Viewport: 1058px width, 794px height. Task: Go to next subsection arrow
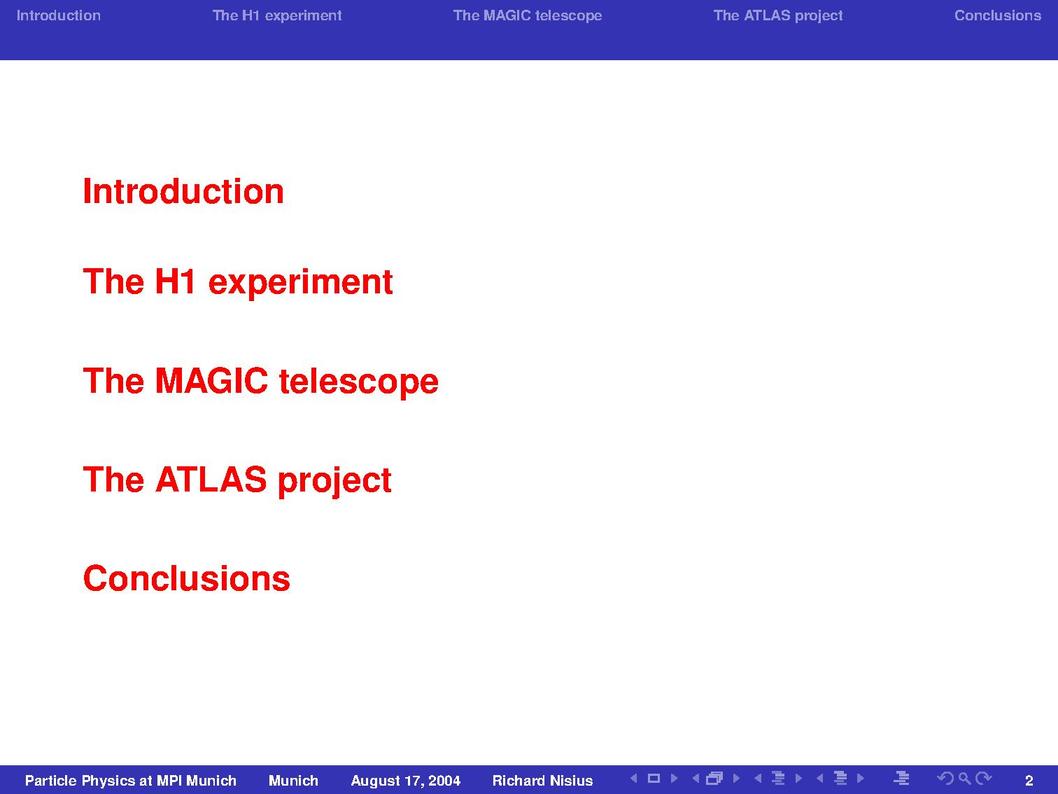pos(799,778)
